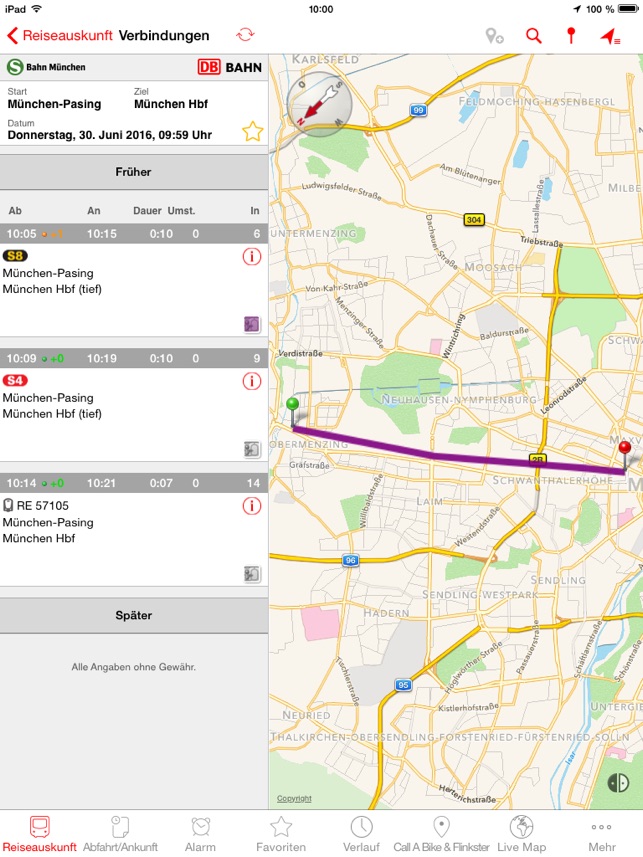
Task: Toggle favorite star for this connection
Action: click(x=252, y=131)
